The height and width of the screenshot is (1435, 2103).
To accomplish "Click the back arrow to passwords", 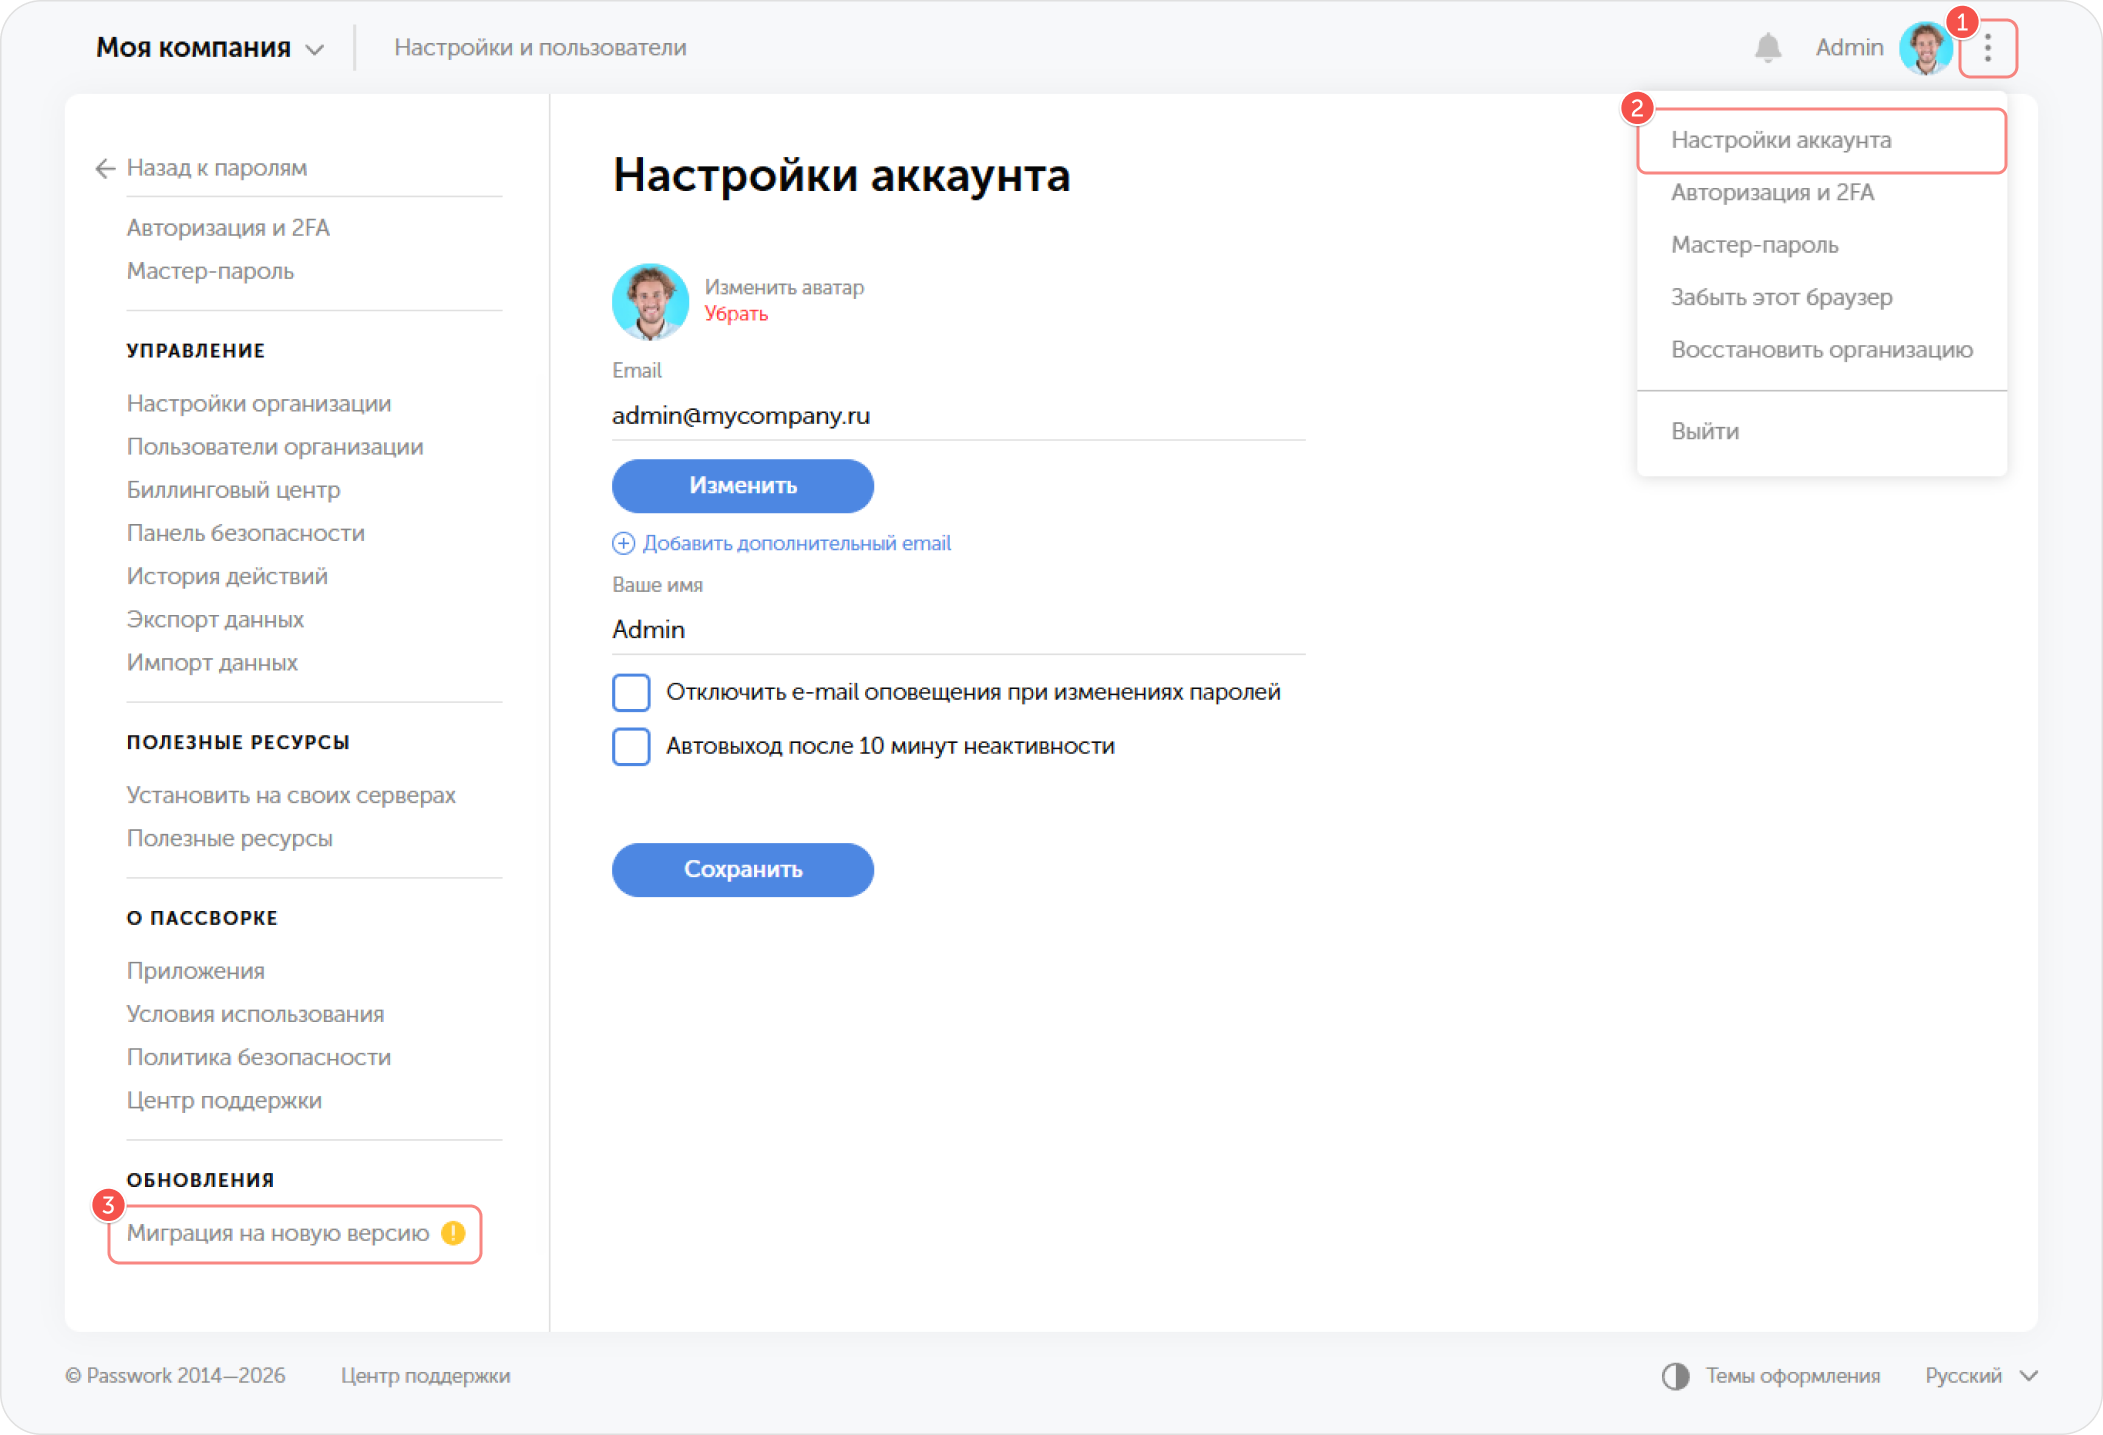I will coord(105,168).
